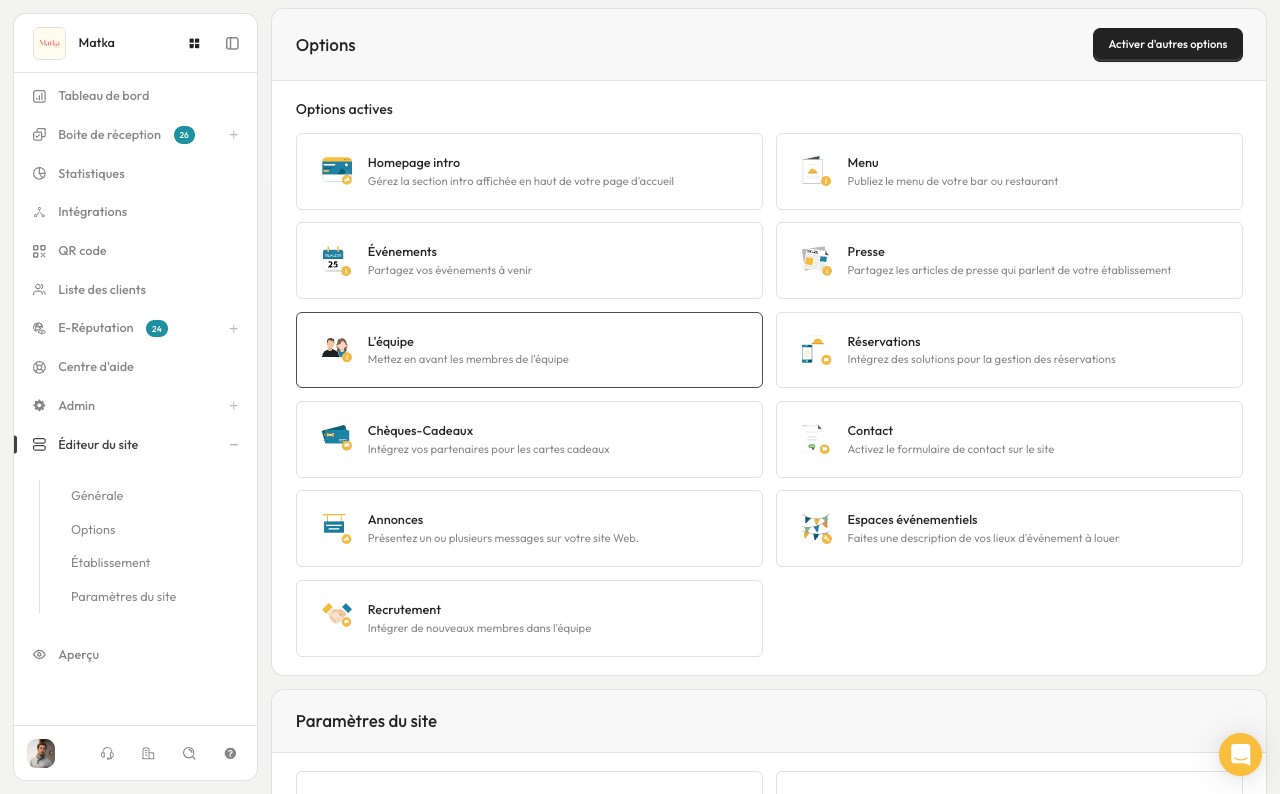The height and width of the screenshot is (794, 1280).
Task: Click the Contact form icon
Action: [816, 439]
